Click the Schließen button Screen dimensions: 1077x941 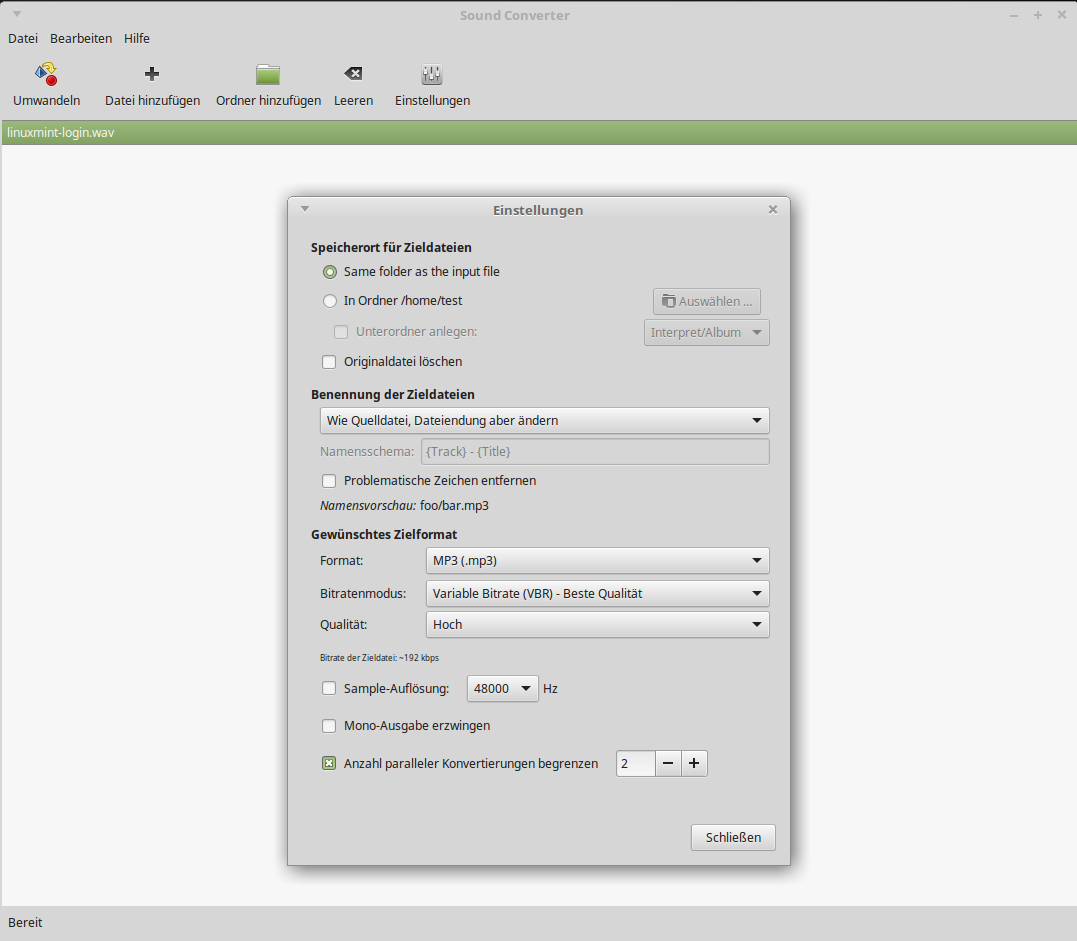pos(733,837)
